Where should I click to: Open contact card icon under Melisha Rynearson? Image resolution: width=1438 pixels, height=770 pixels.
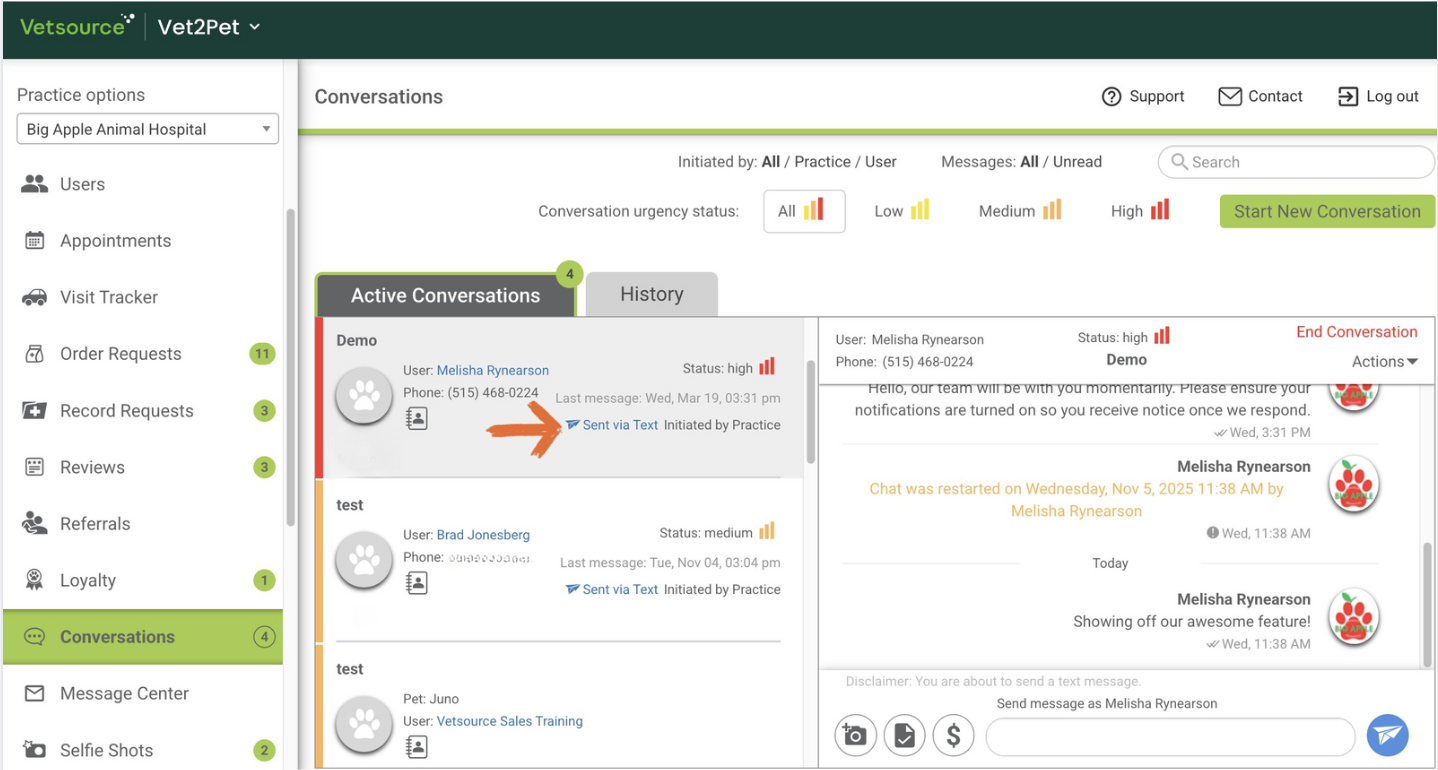click(x=417, y=419)
